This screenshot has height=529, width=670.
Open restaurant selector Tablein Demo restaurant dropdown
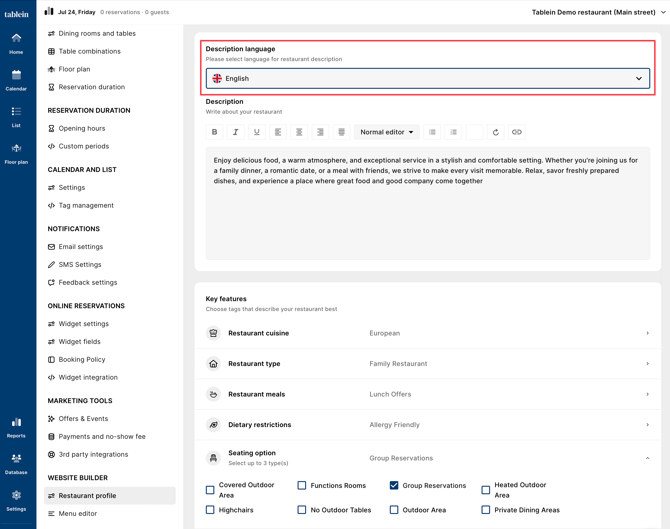[x=598, y=12]
